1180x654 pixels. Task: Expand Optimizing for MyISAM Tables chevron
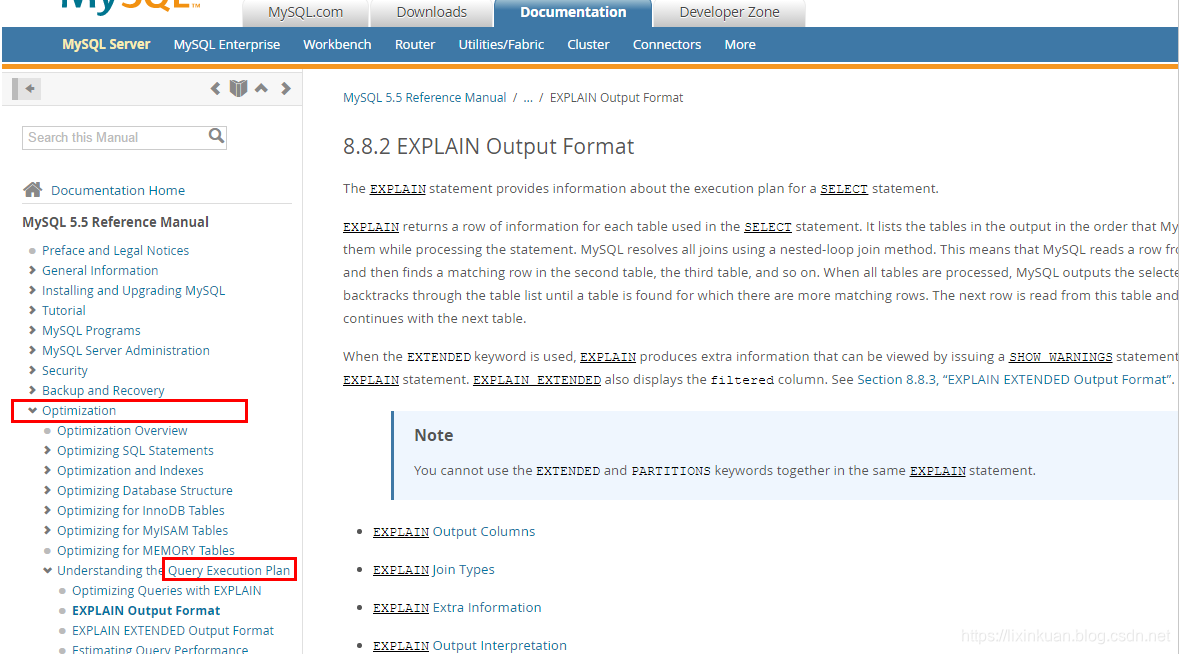coord(47,531)
